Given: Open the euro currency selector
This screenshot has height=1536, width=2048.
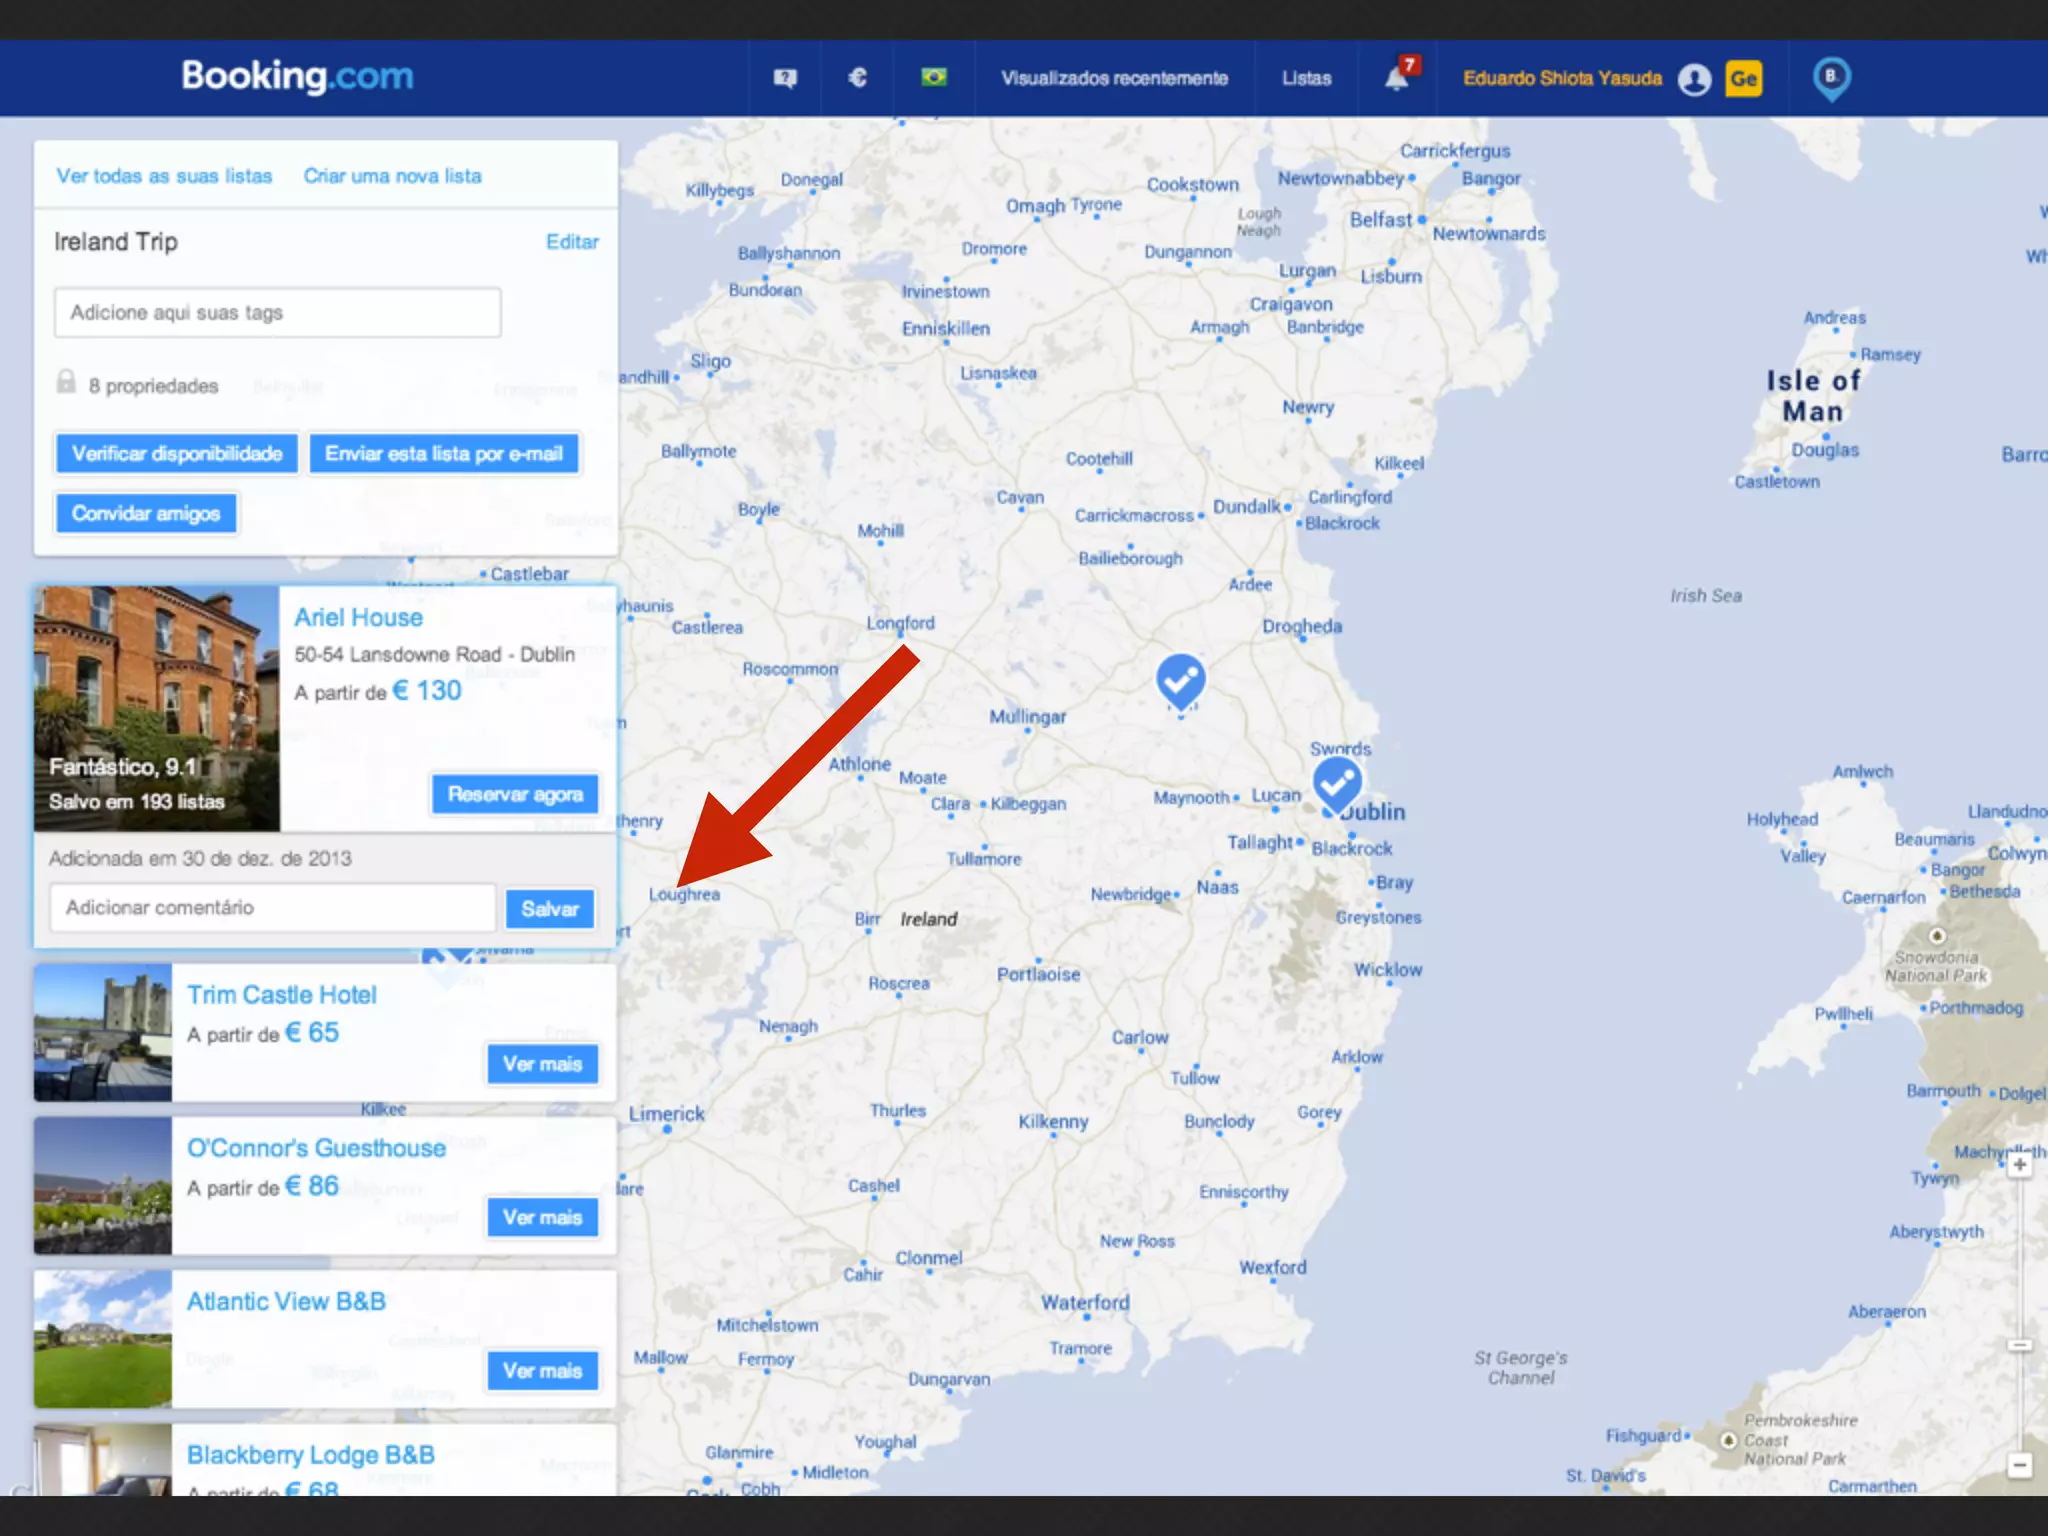Looking at the screenshot, I should point(857,78).
